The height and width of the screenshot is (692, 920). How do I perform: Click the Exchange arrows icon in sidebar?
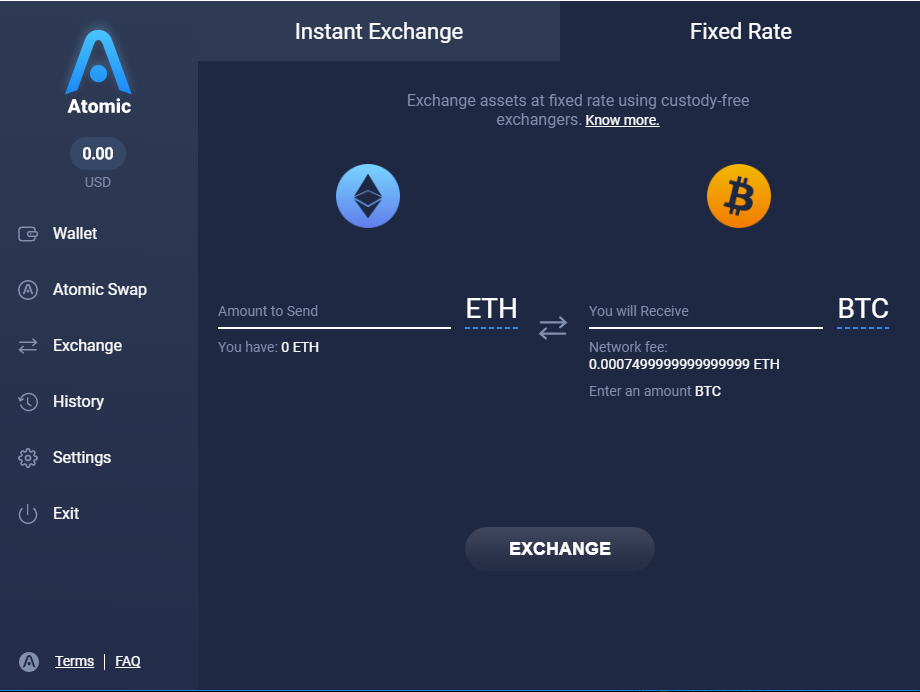pyautogui.click(x=28, y=346)
